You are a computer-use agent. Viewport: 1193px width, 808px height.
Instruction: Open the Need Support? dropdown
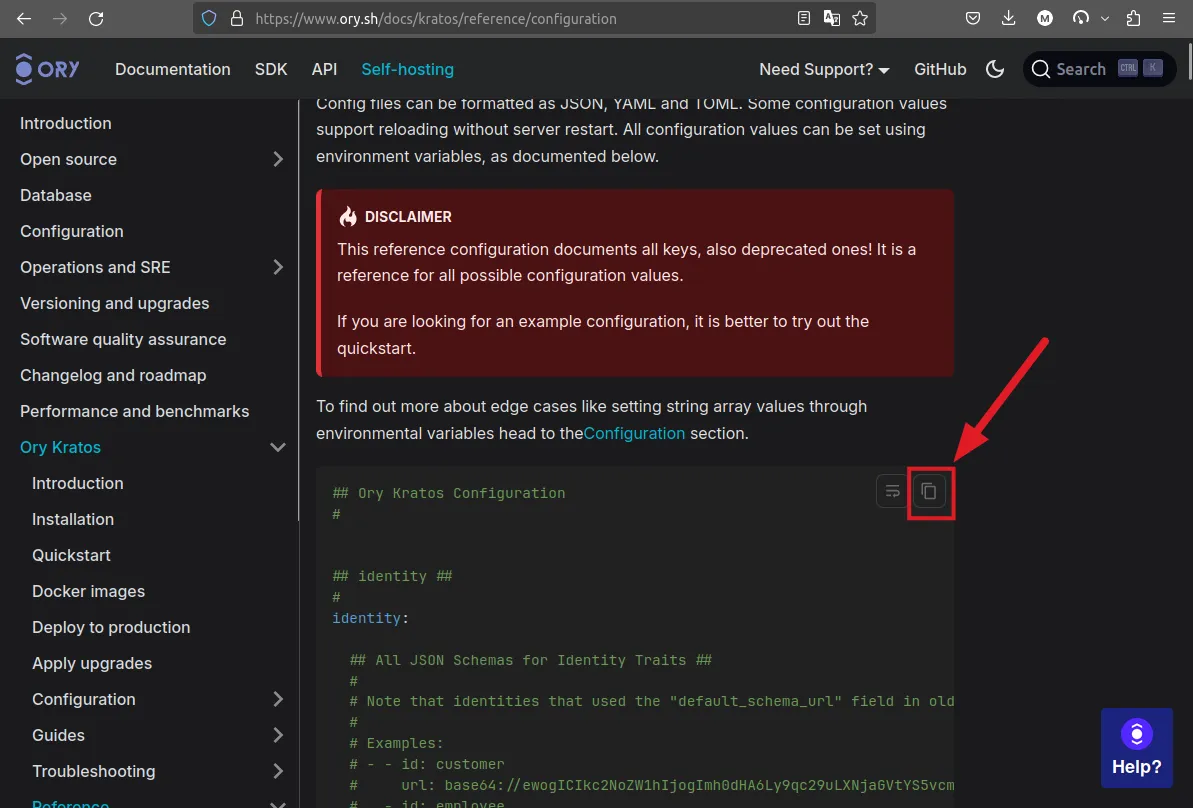[824, 69]
